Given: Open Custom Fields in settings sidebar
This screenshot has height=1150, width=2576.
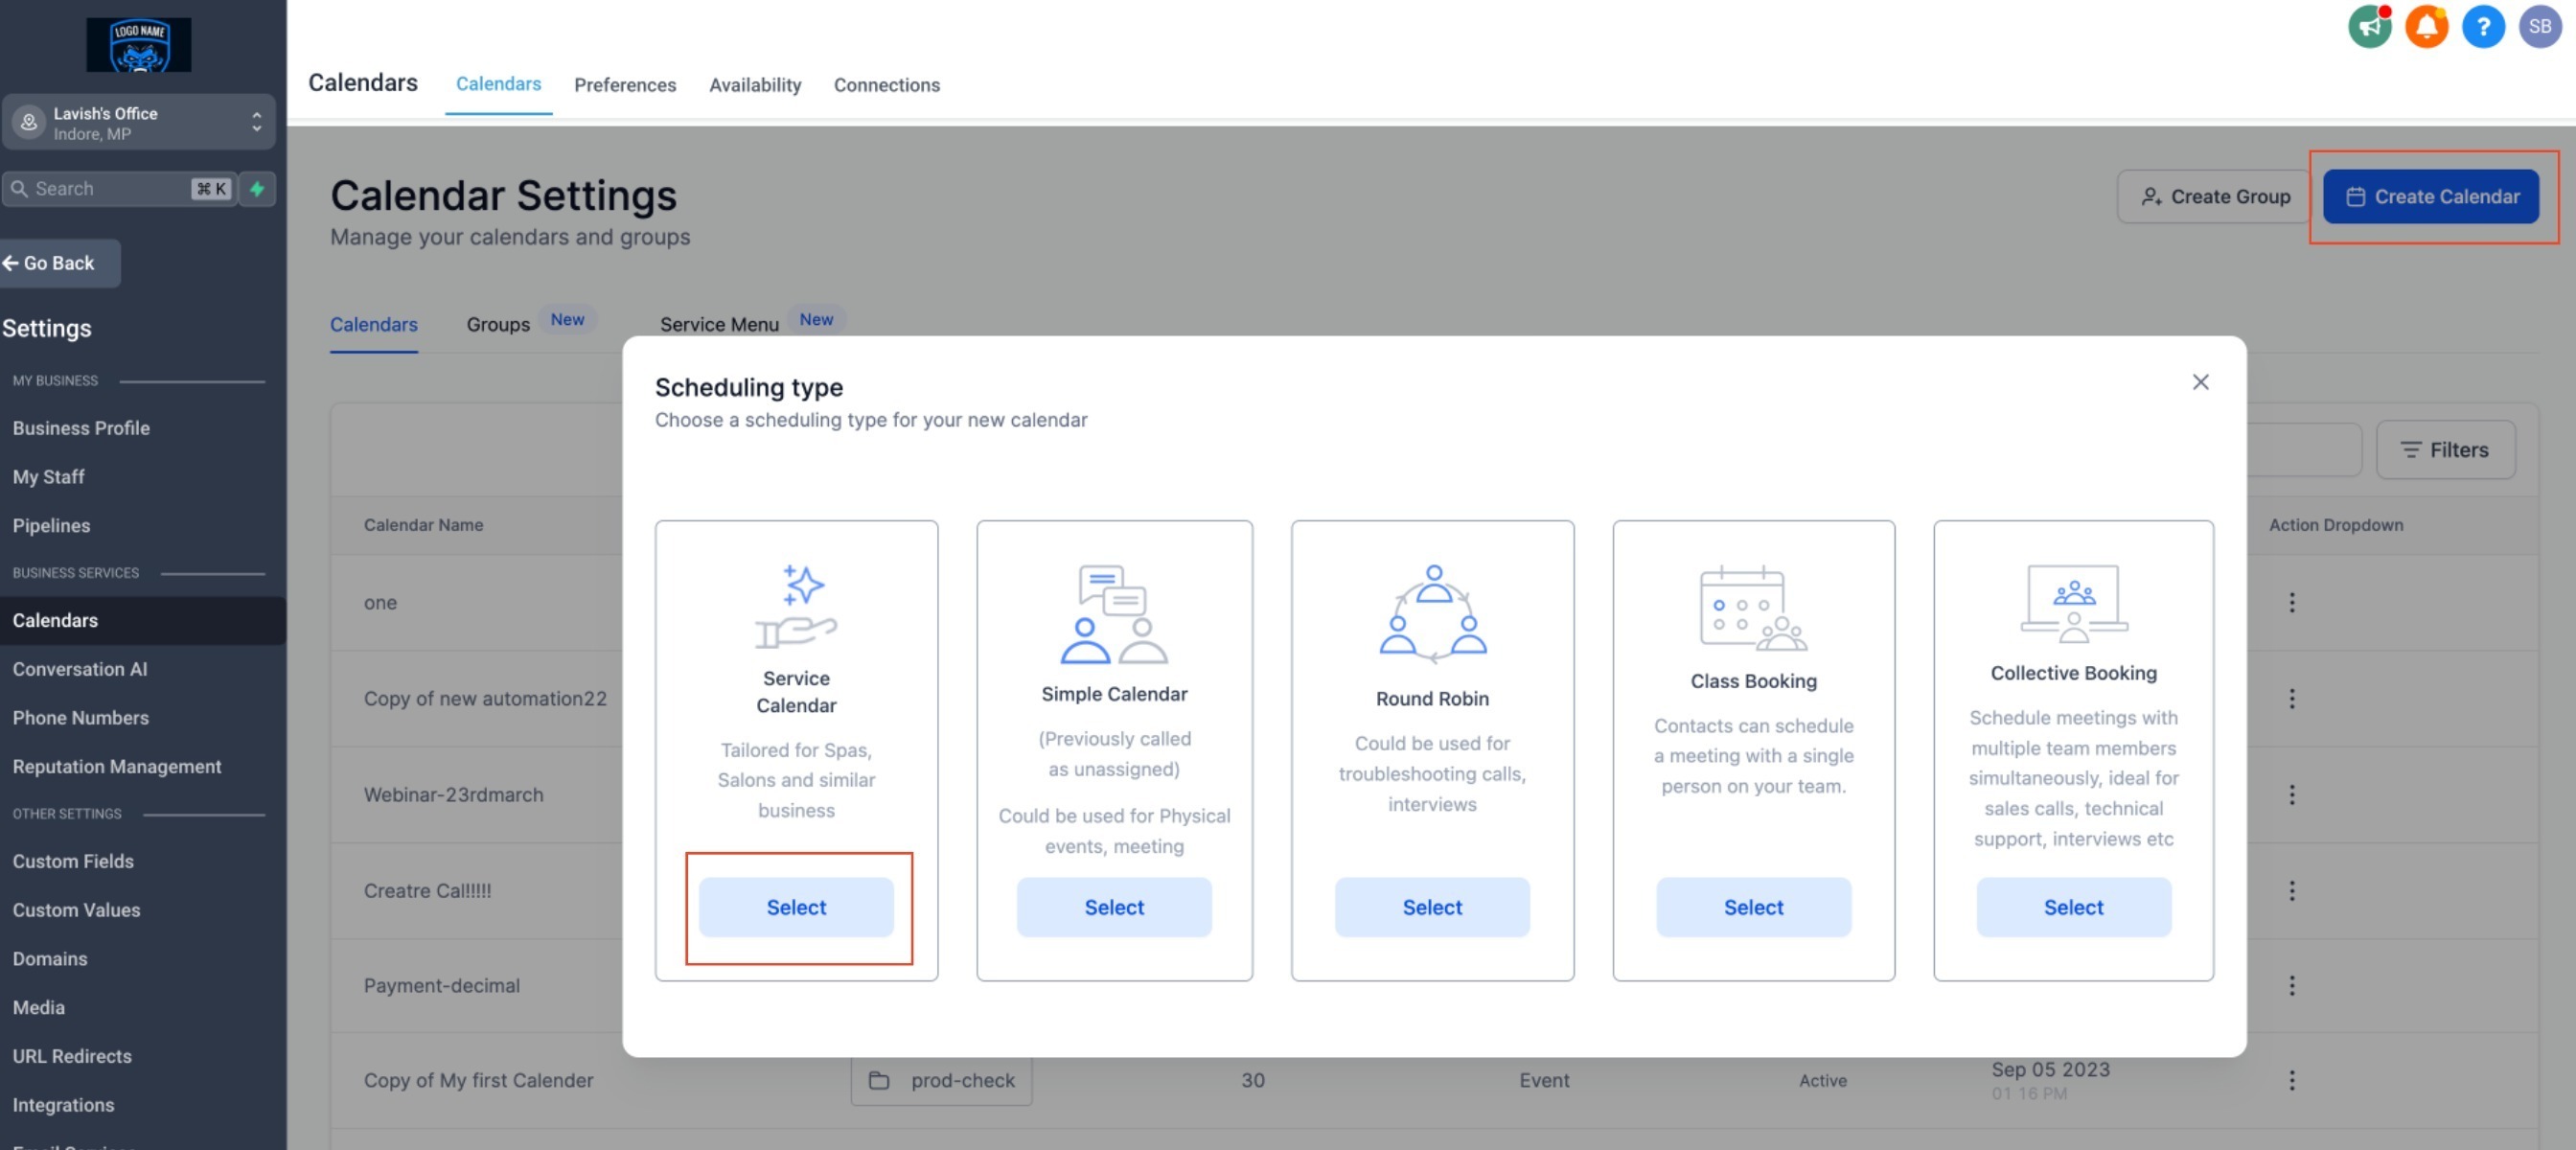Looking at the screenshot, I should point(73,861).
